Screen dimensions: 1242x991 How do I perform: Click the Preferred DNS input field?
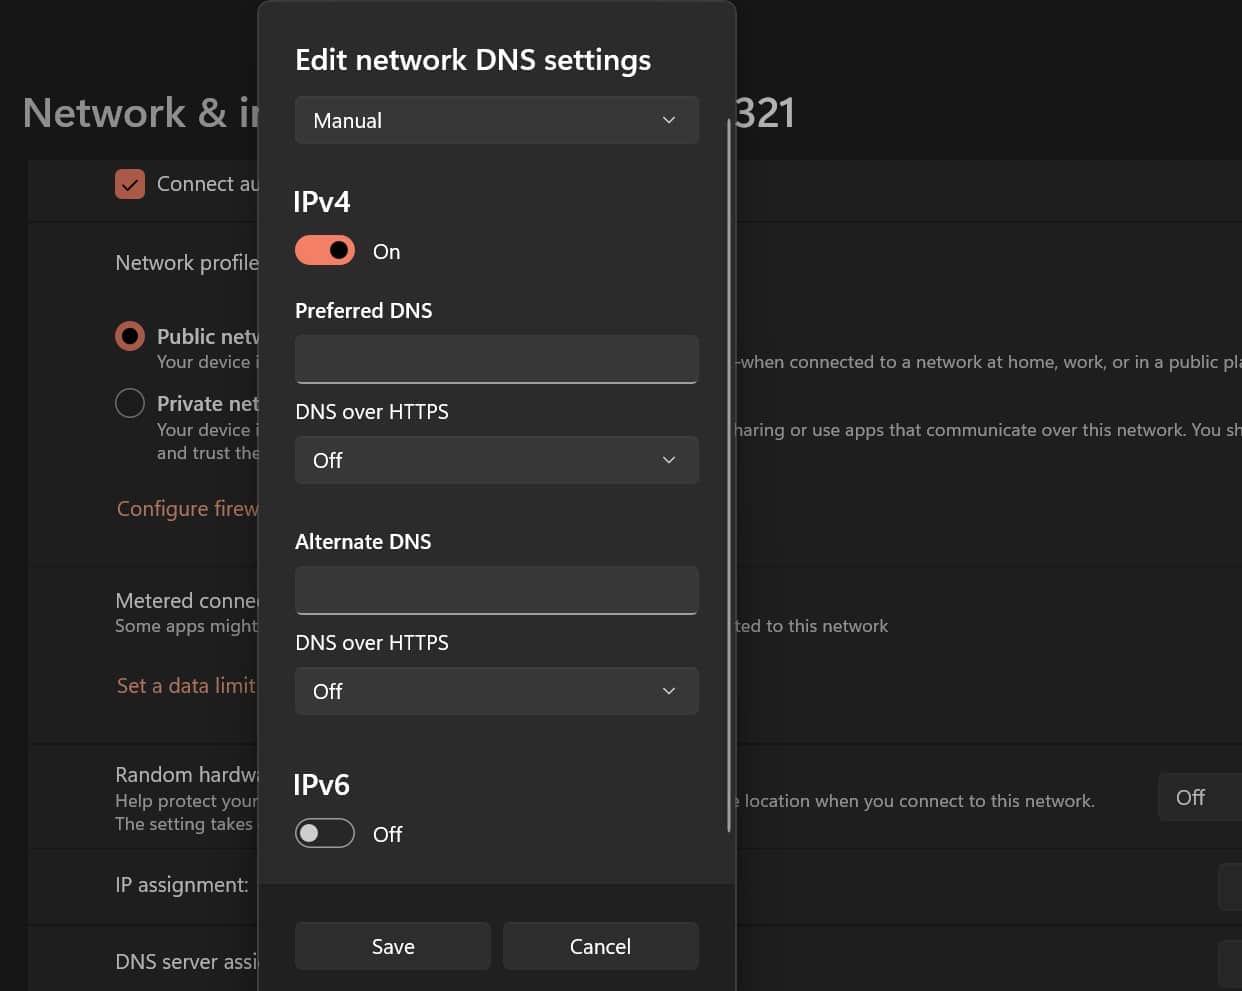pyautogui.click(x=496, y=359)
